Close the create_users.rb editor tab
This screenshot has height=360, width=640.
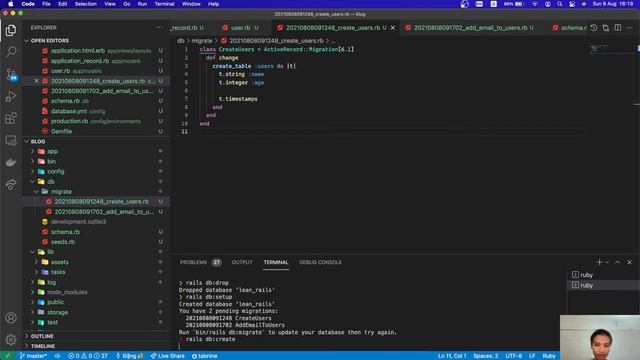click(x=393, y=28)
